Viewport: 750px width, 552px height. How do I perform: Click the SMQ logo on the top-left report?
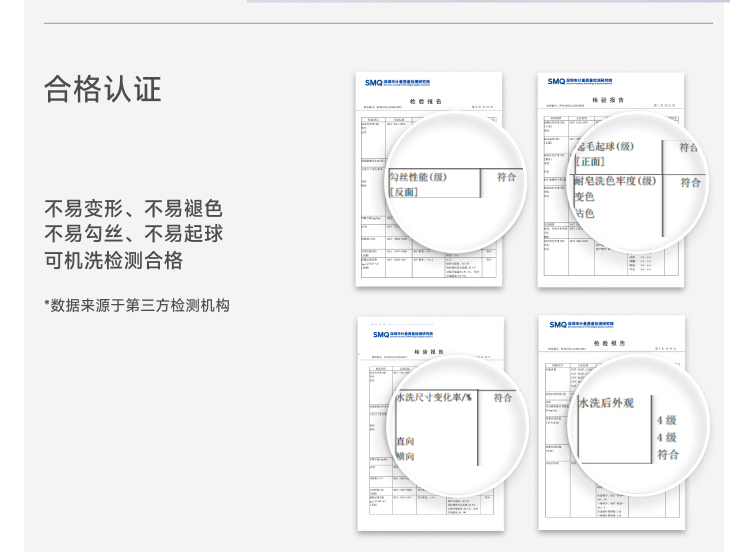tap(375, 84)
